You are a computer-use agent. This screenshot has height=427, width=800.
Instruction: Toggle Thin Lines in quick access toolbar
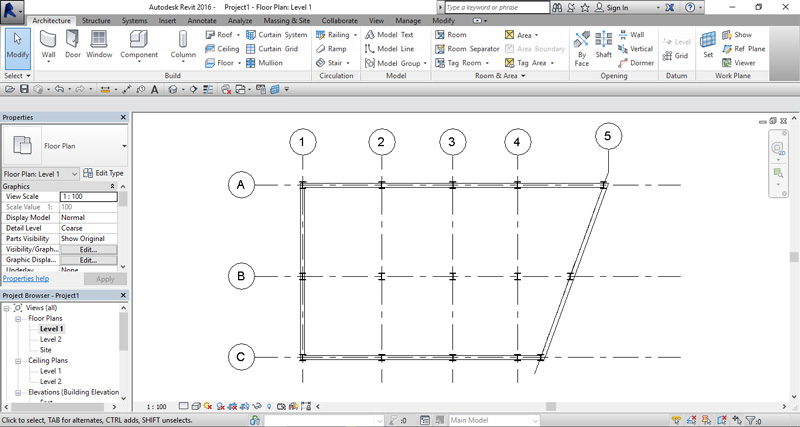pyautogui.click(x=208, y=89)
